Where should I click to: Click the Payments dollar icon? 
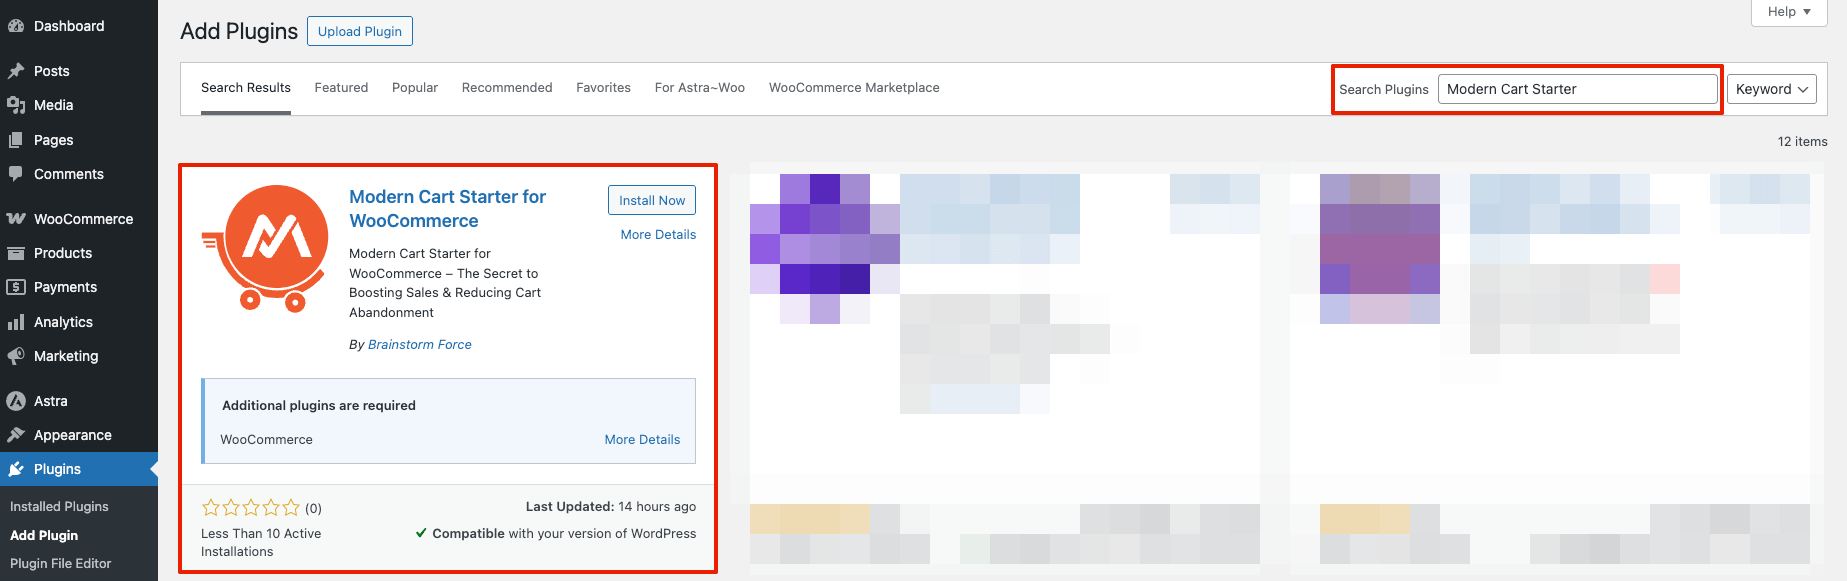coord(16,287)
